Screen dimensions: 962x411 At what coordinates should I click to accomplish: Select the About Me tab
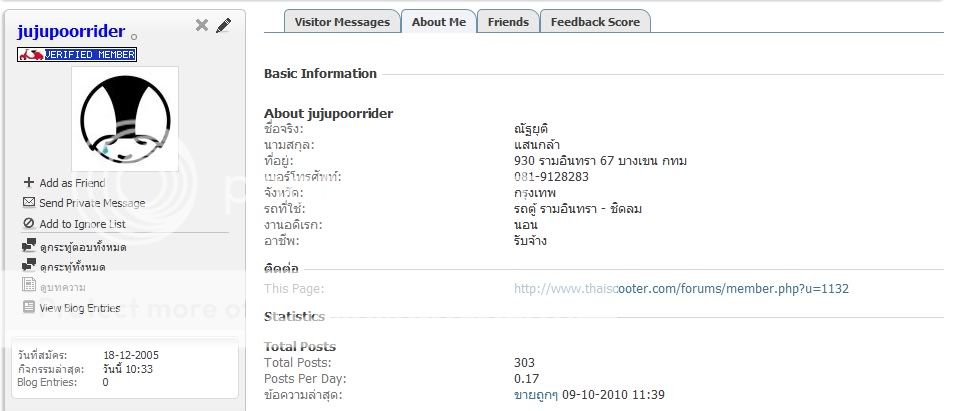click(438, 22)
